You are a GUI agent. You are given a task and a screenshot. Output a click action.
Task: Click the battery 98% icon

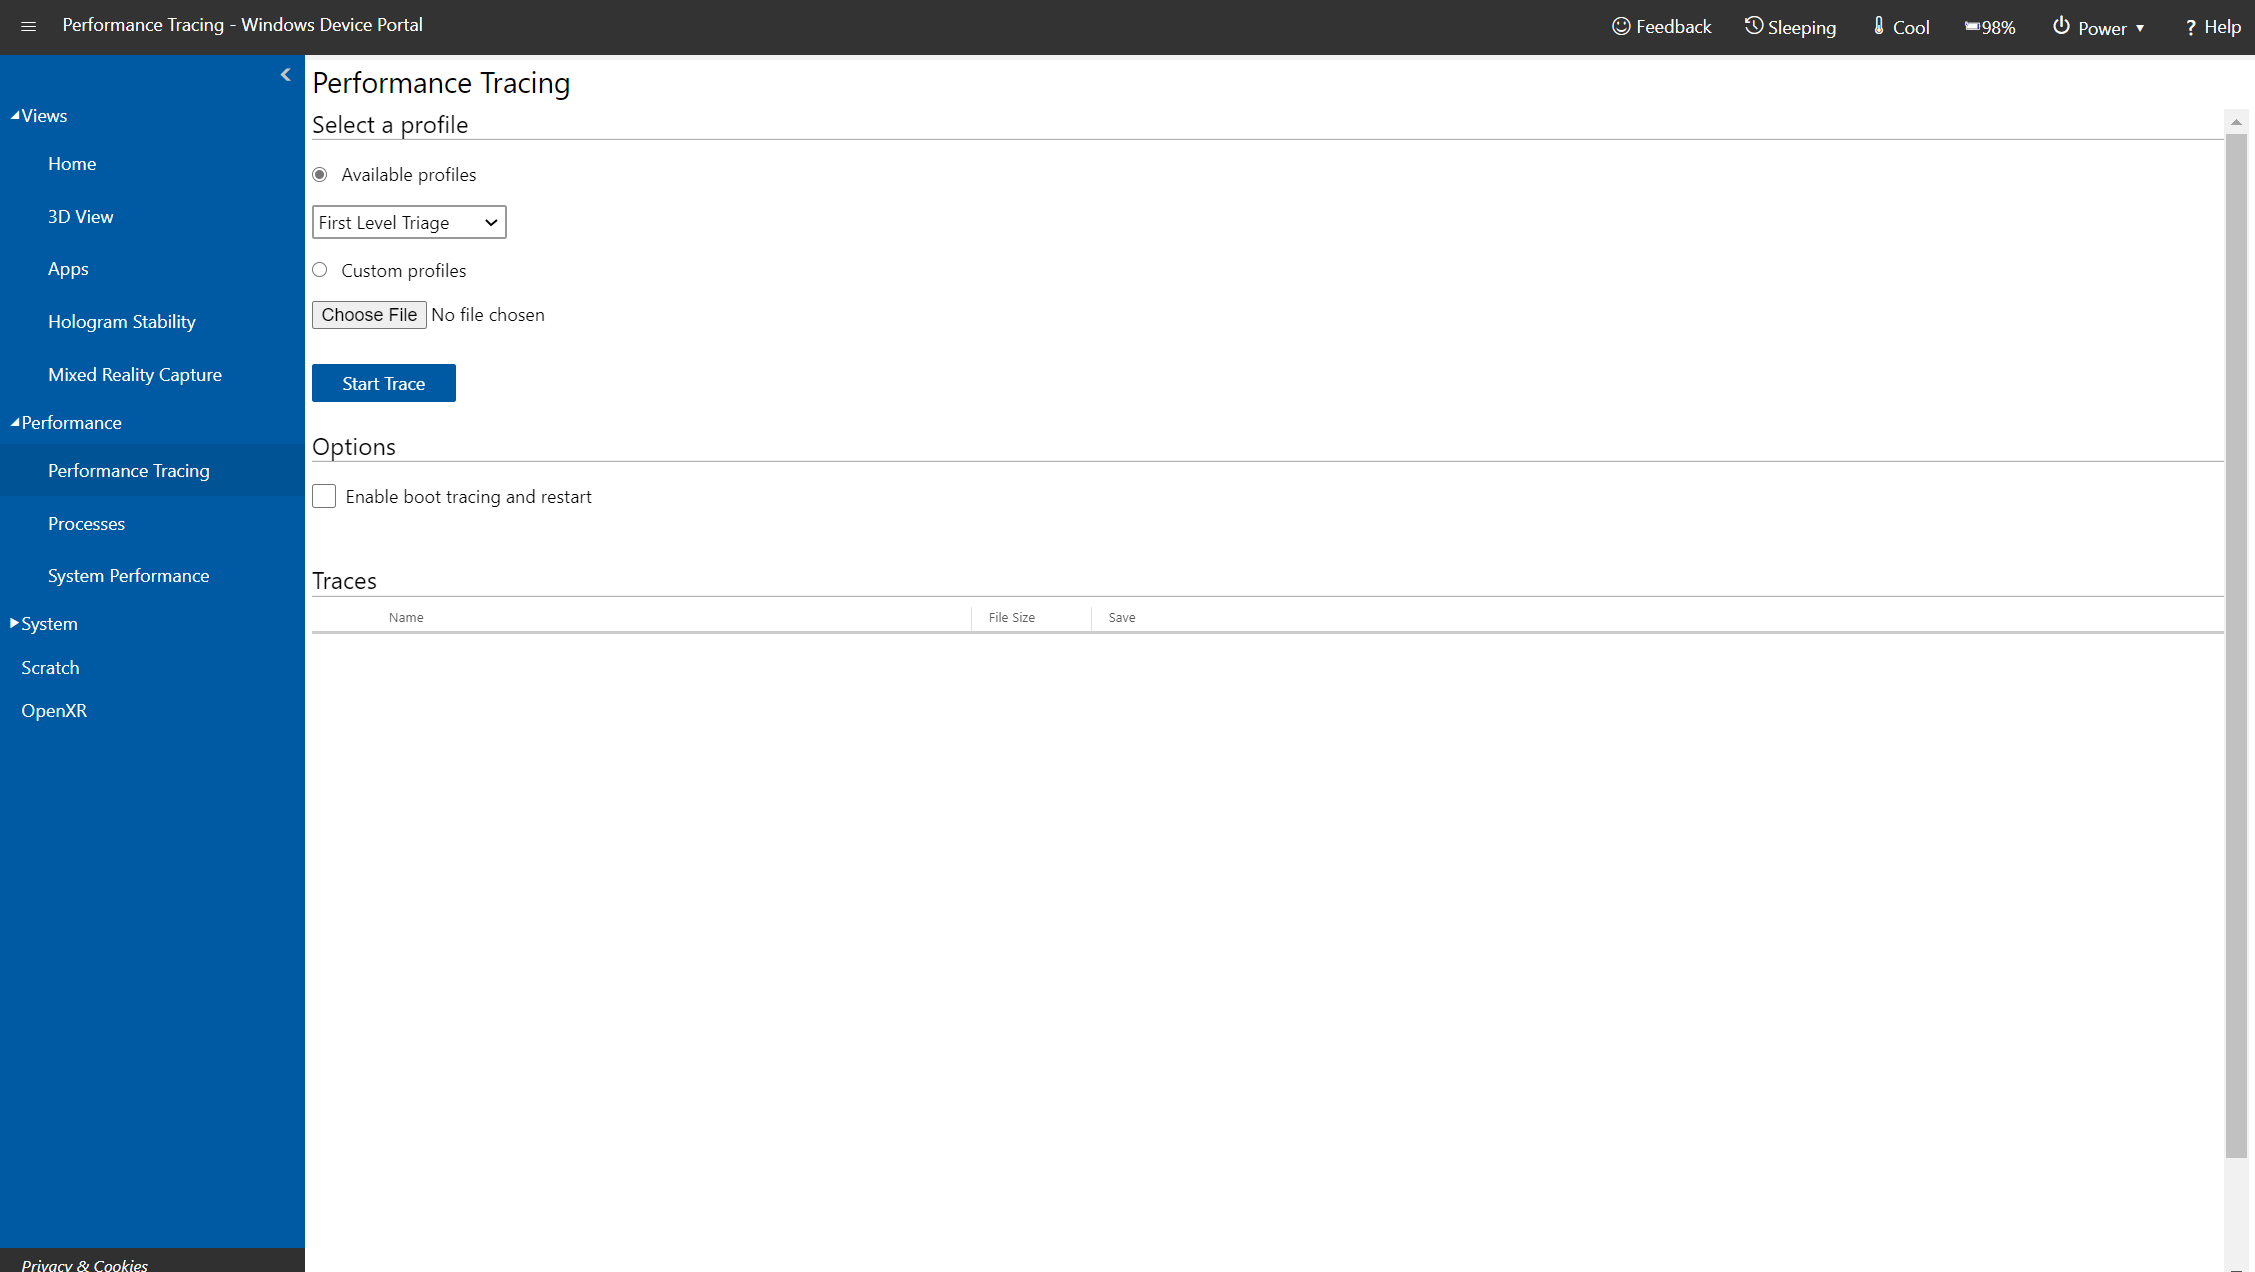point(1992,28)
